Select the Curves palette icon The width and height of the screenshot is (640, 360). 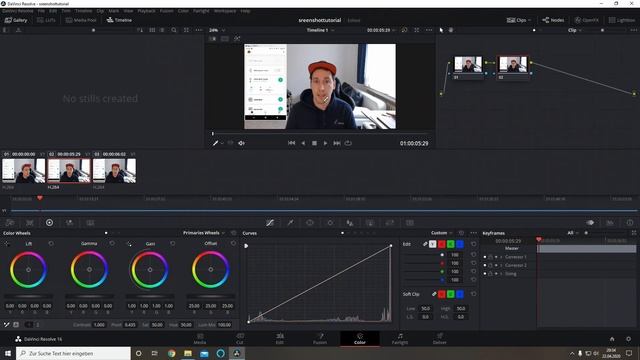click(x=270, y=223)
